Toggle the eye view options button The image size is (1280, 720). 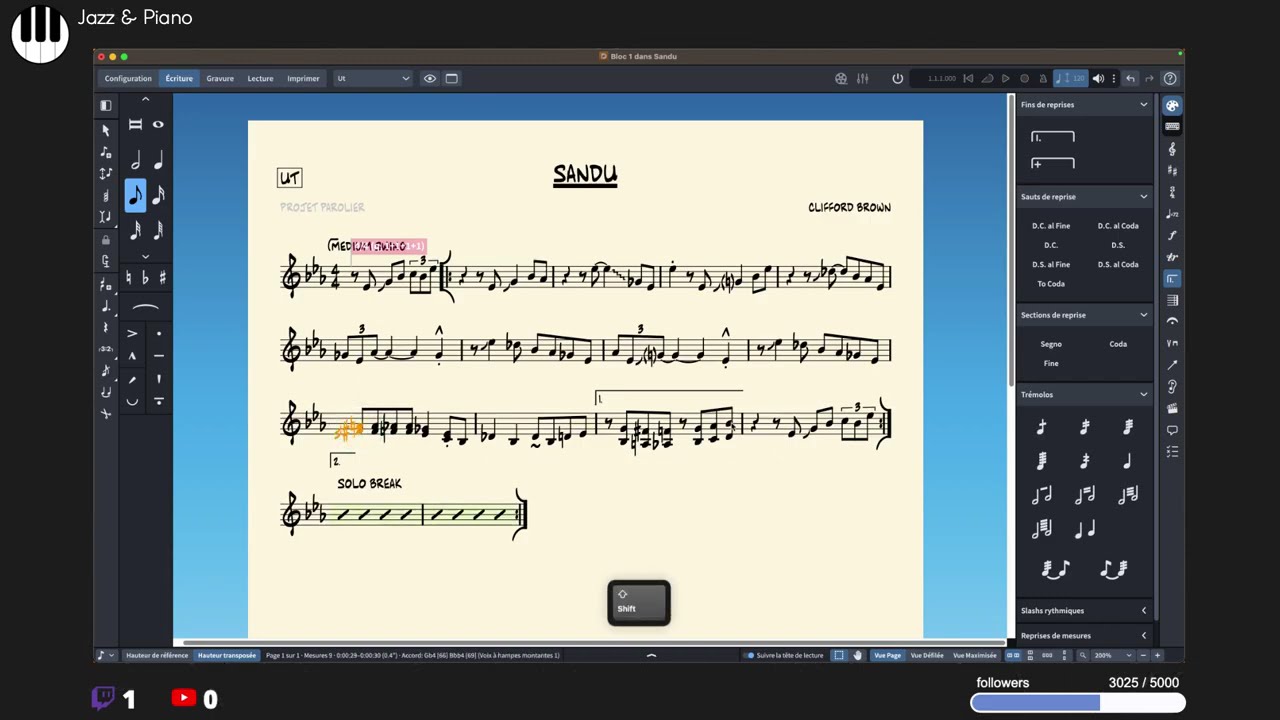click(430, 78)
